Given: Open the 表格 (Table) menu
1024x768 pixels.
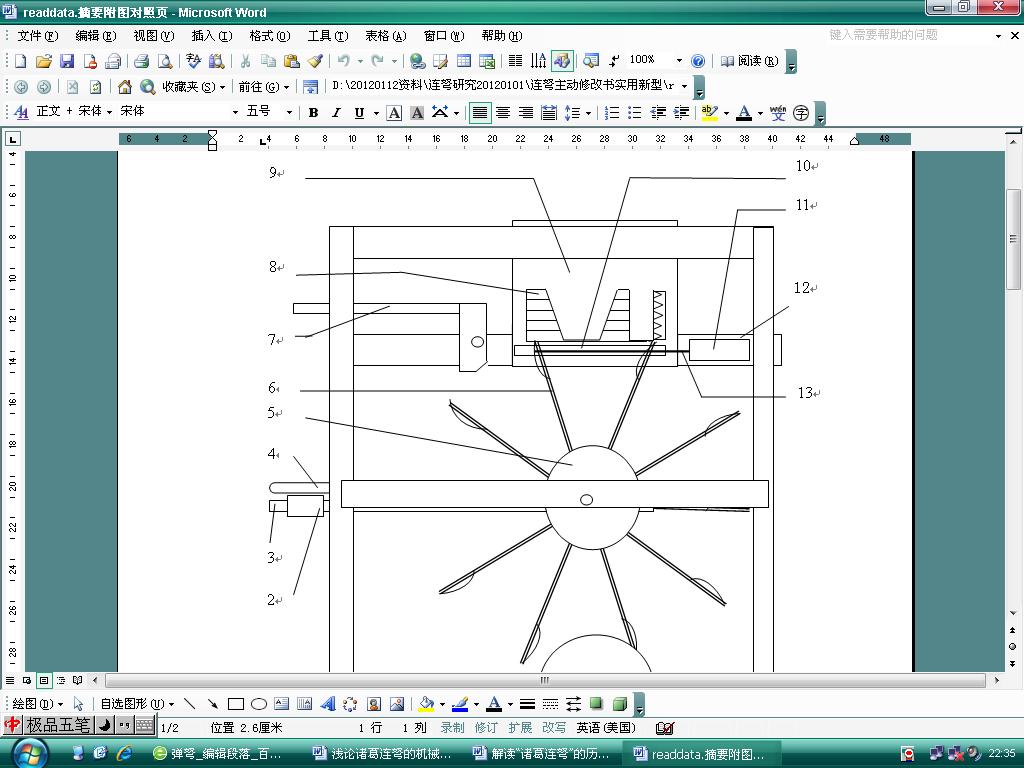Looking at the screenshot, I should coord(385,36).
